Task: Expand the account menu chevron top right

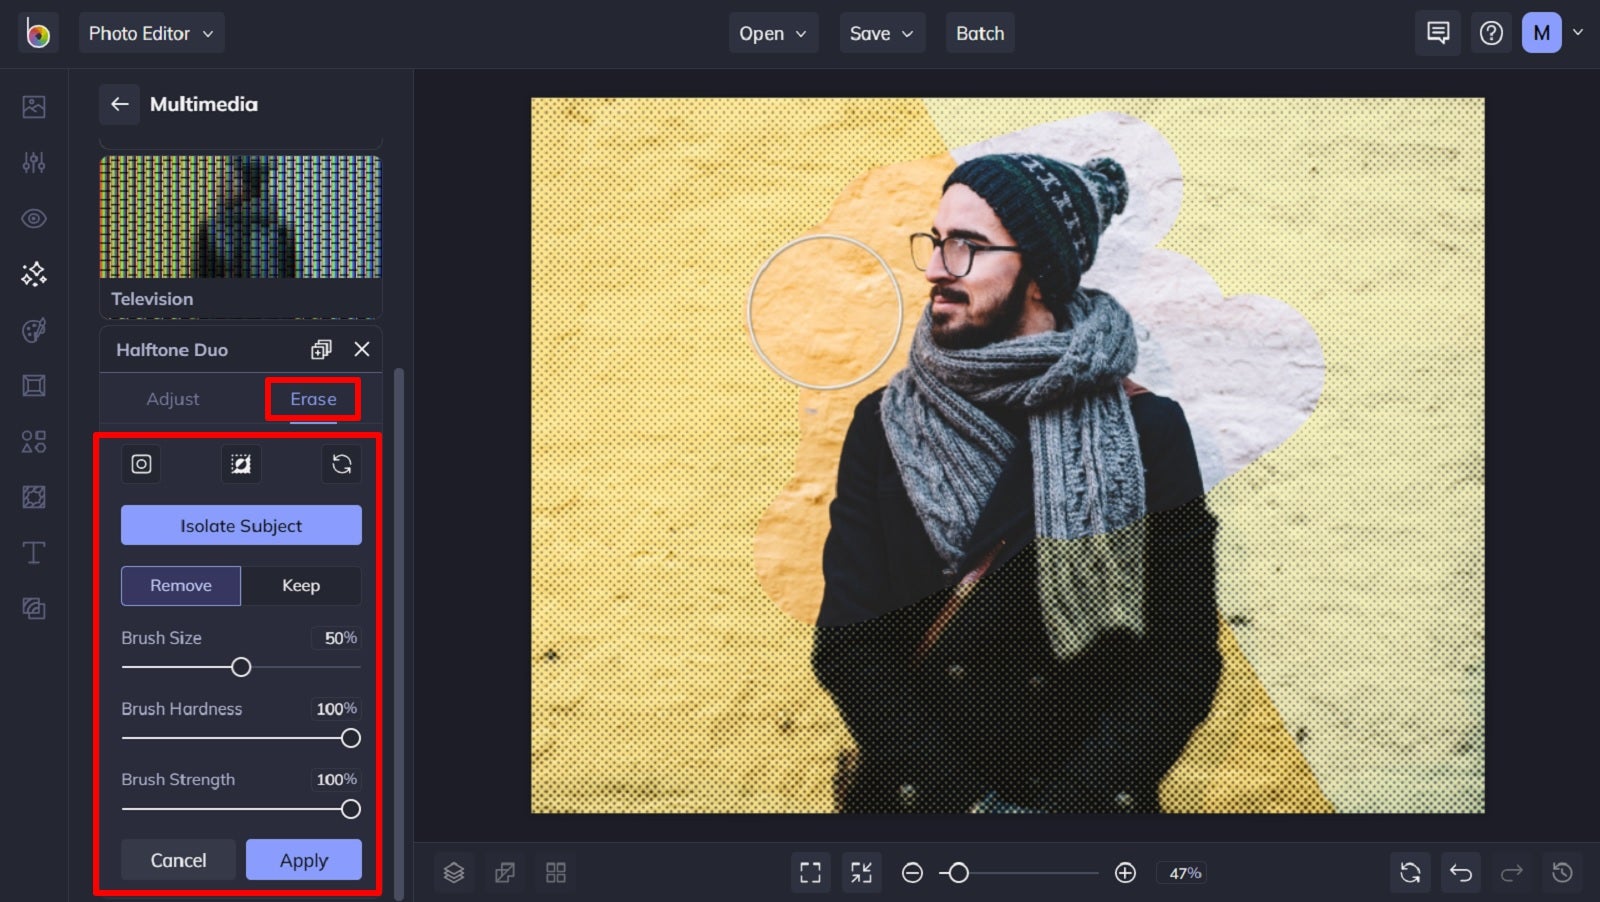Action: 1578,32
